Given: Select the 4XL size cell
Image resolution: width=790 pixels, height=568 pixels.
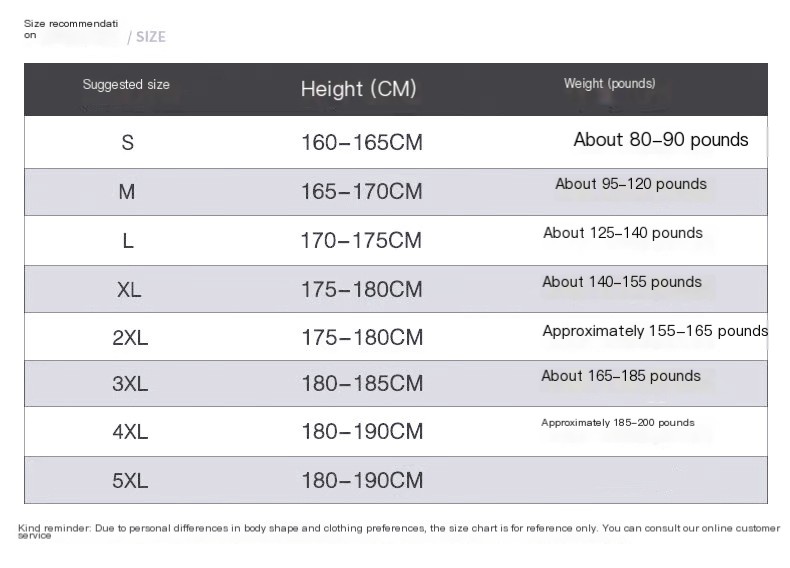Looking at the screenshot, I should (130, 432).
